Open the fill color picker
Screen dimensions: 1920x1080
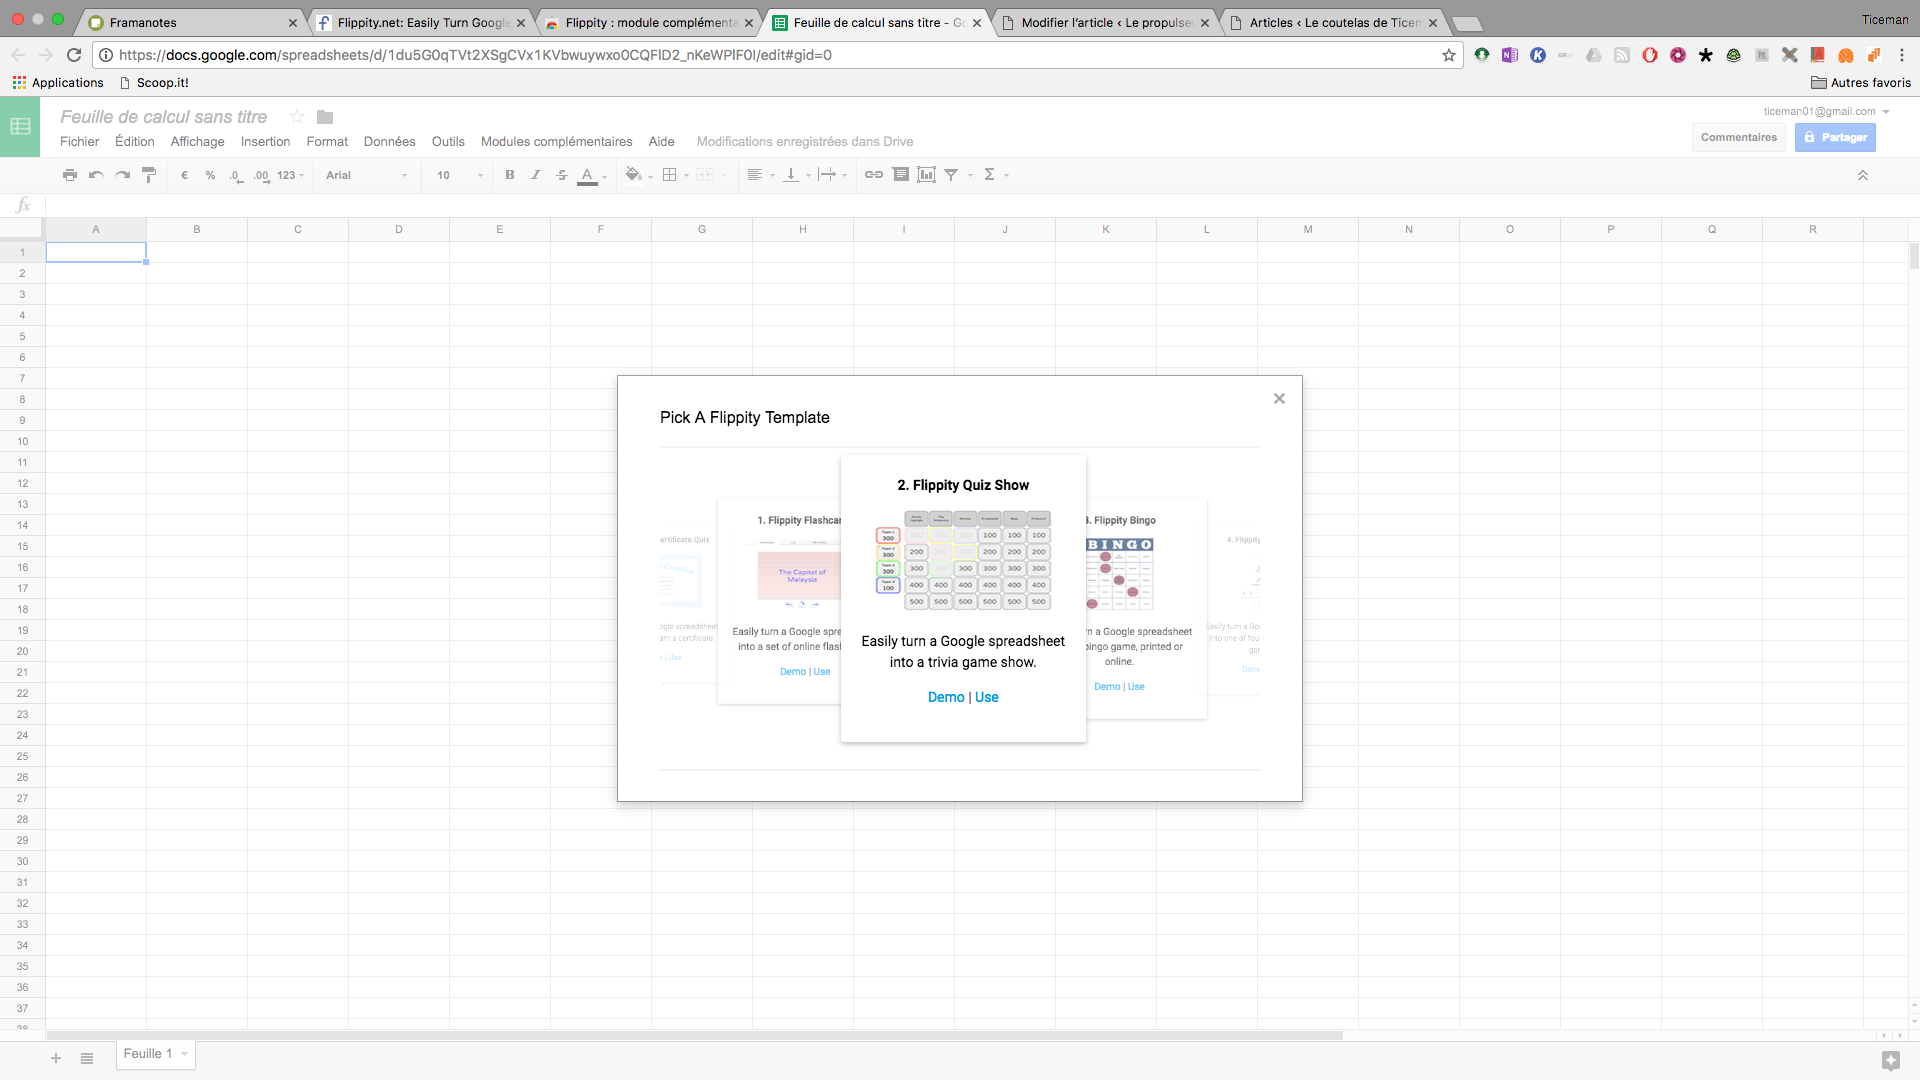[x=637, y=175]
